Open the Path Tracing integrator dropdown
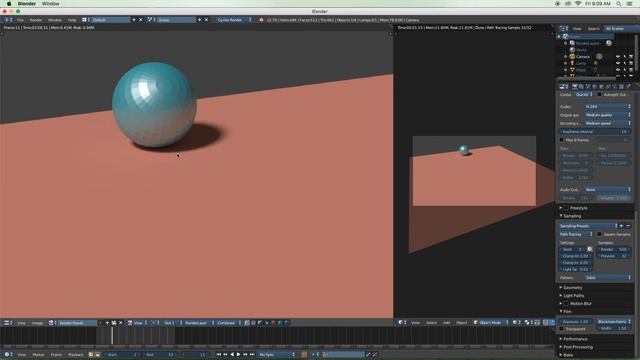The height and width of the screenshot is (360, 640). click(576, 234)
